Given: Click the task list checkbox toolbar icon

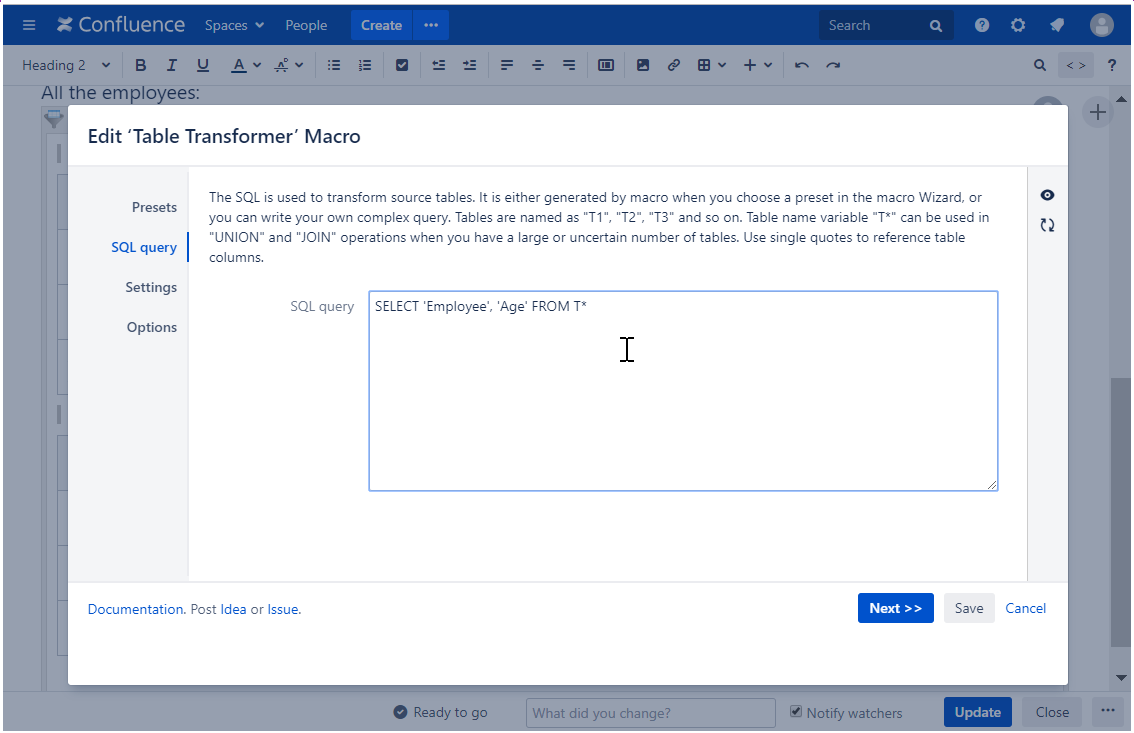Looking at the screenshot, I should (x=402, y=65).
